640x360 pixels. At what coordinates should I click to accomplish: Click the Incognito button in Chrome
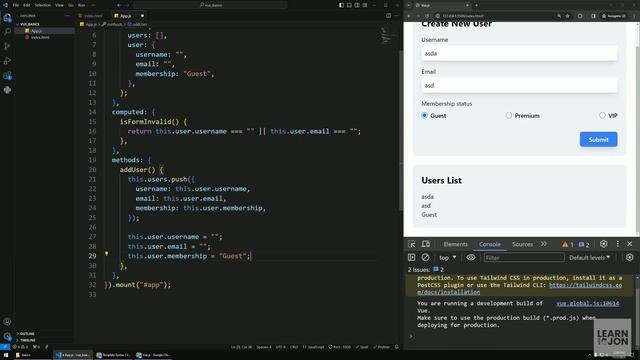click(613, 16)
